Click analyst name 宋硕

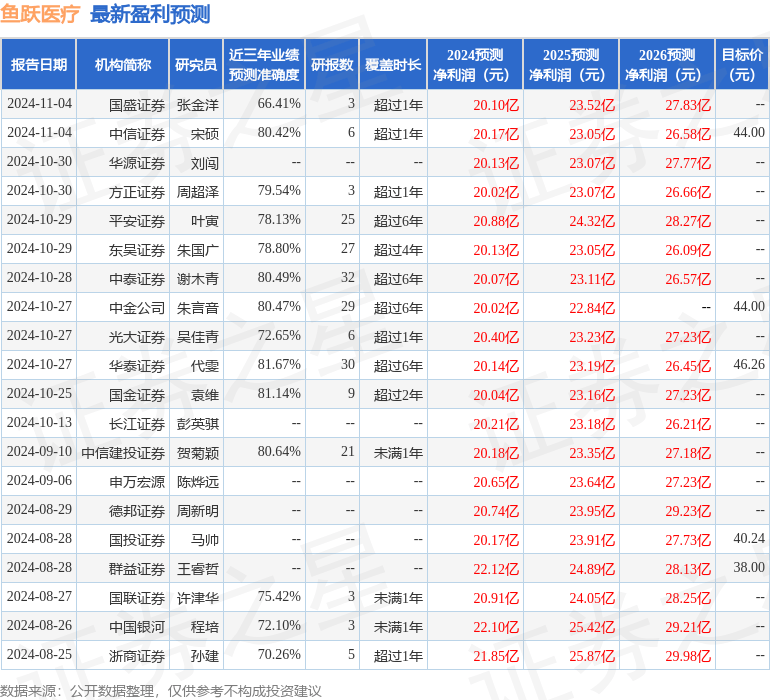point(205,134)
